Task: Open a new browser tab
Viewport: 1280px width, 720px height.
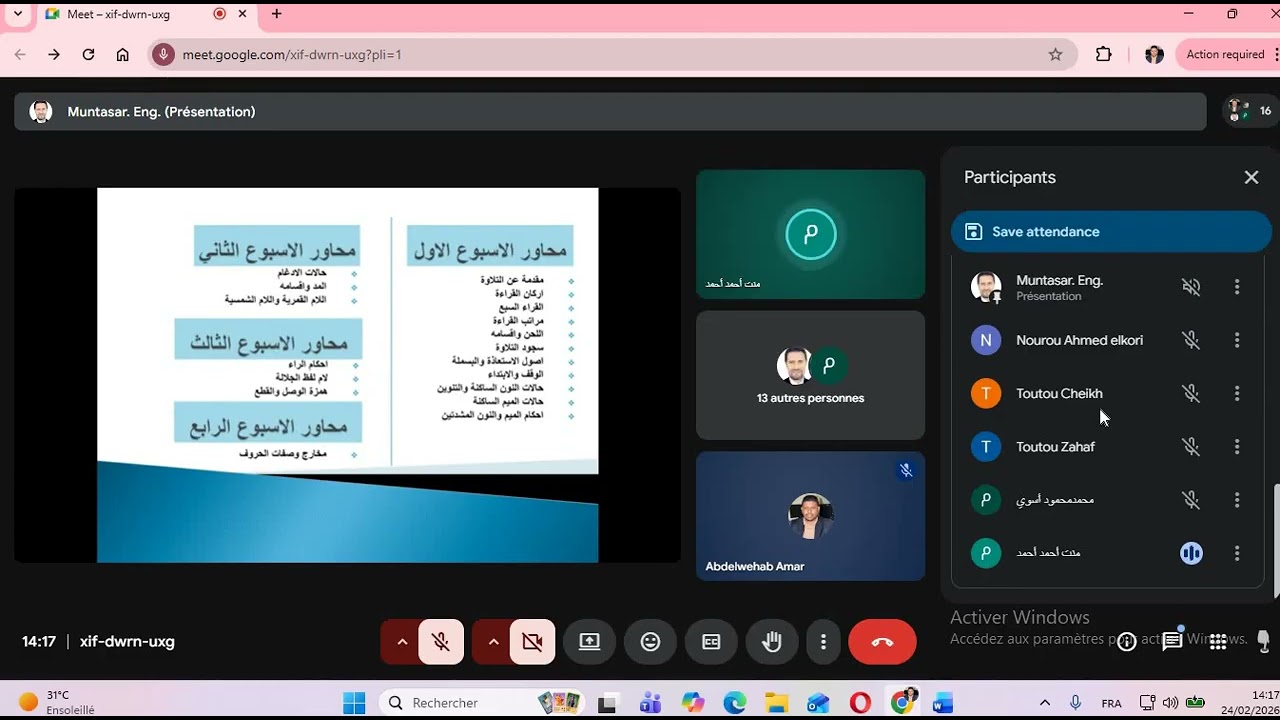Action: click(277, 14)
